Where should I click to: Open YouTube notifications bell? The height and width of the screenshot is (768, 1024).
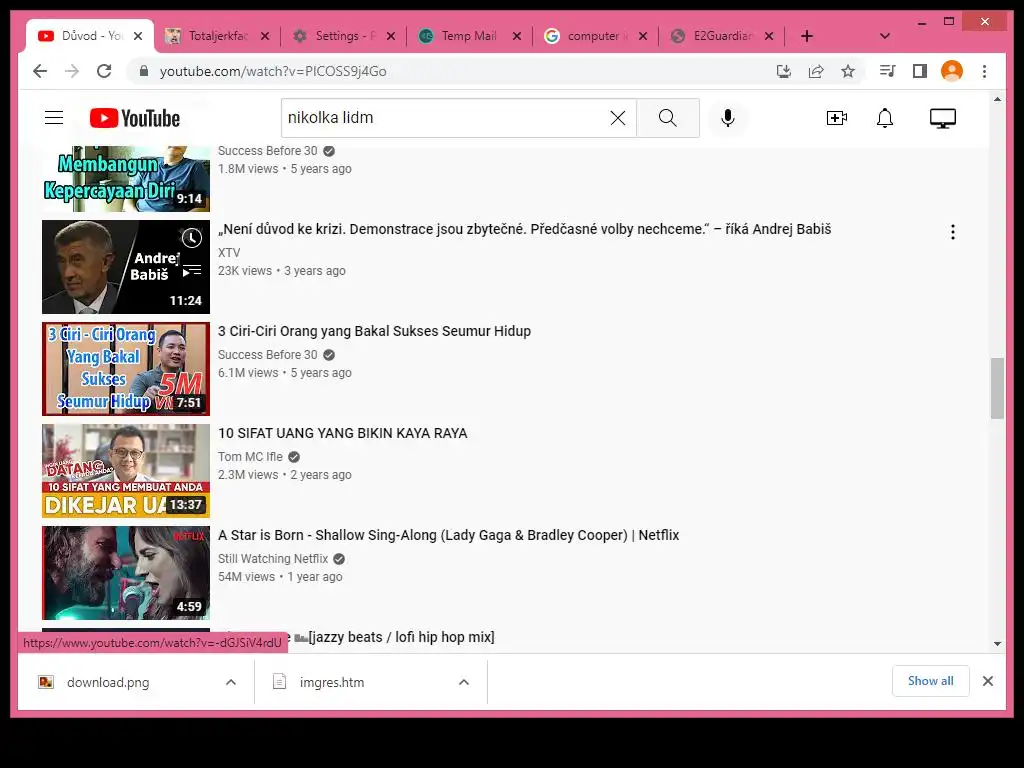pos(885,118)
